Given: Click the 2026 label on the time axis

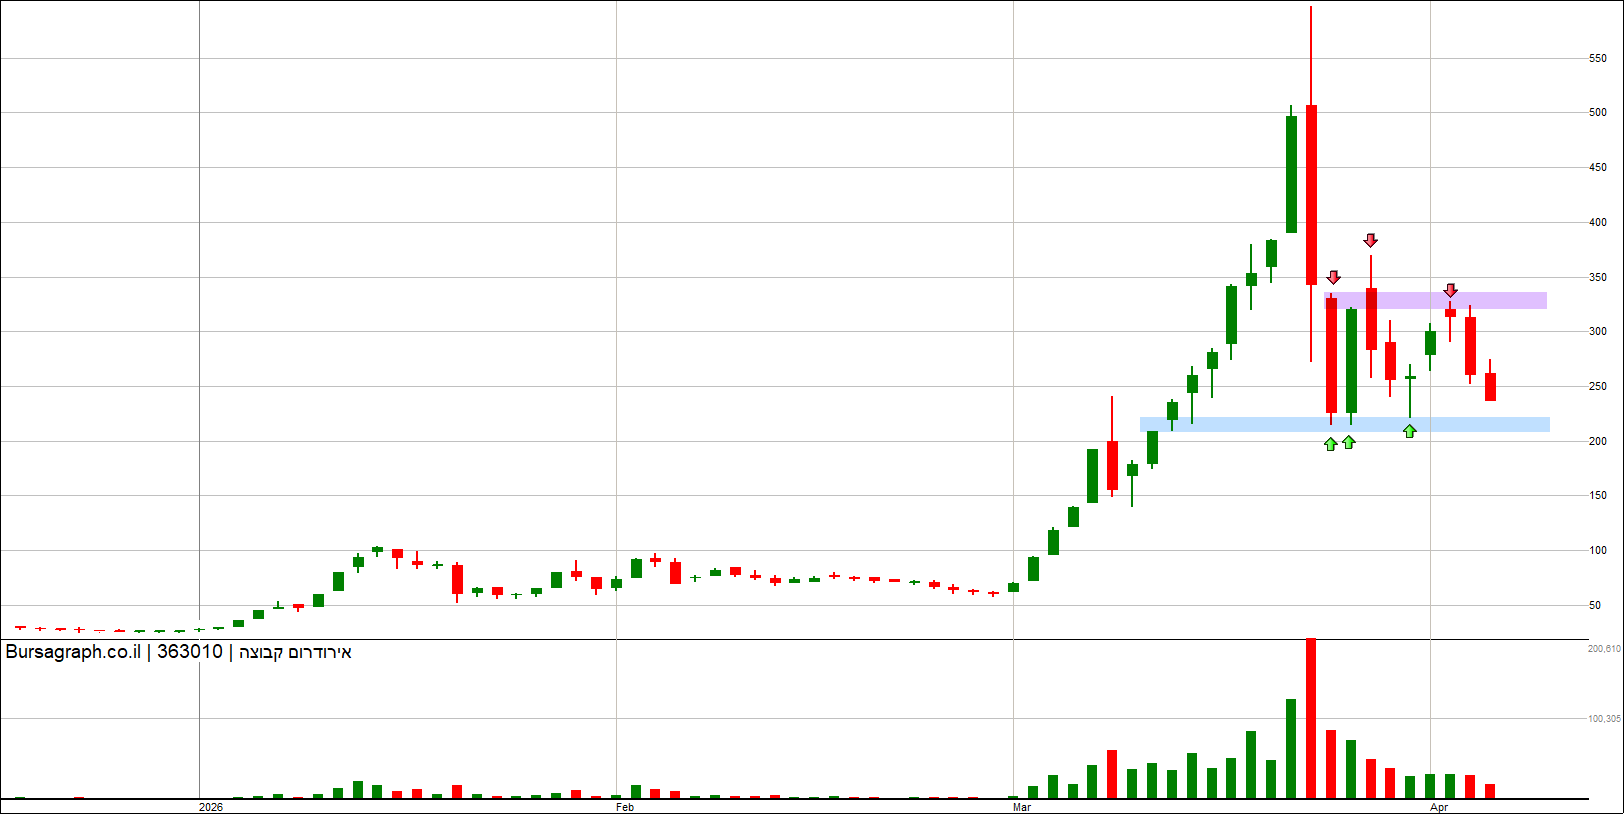Looking at the screenshot, I should 211,807.
